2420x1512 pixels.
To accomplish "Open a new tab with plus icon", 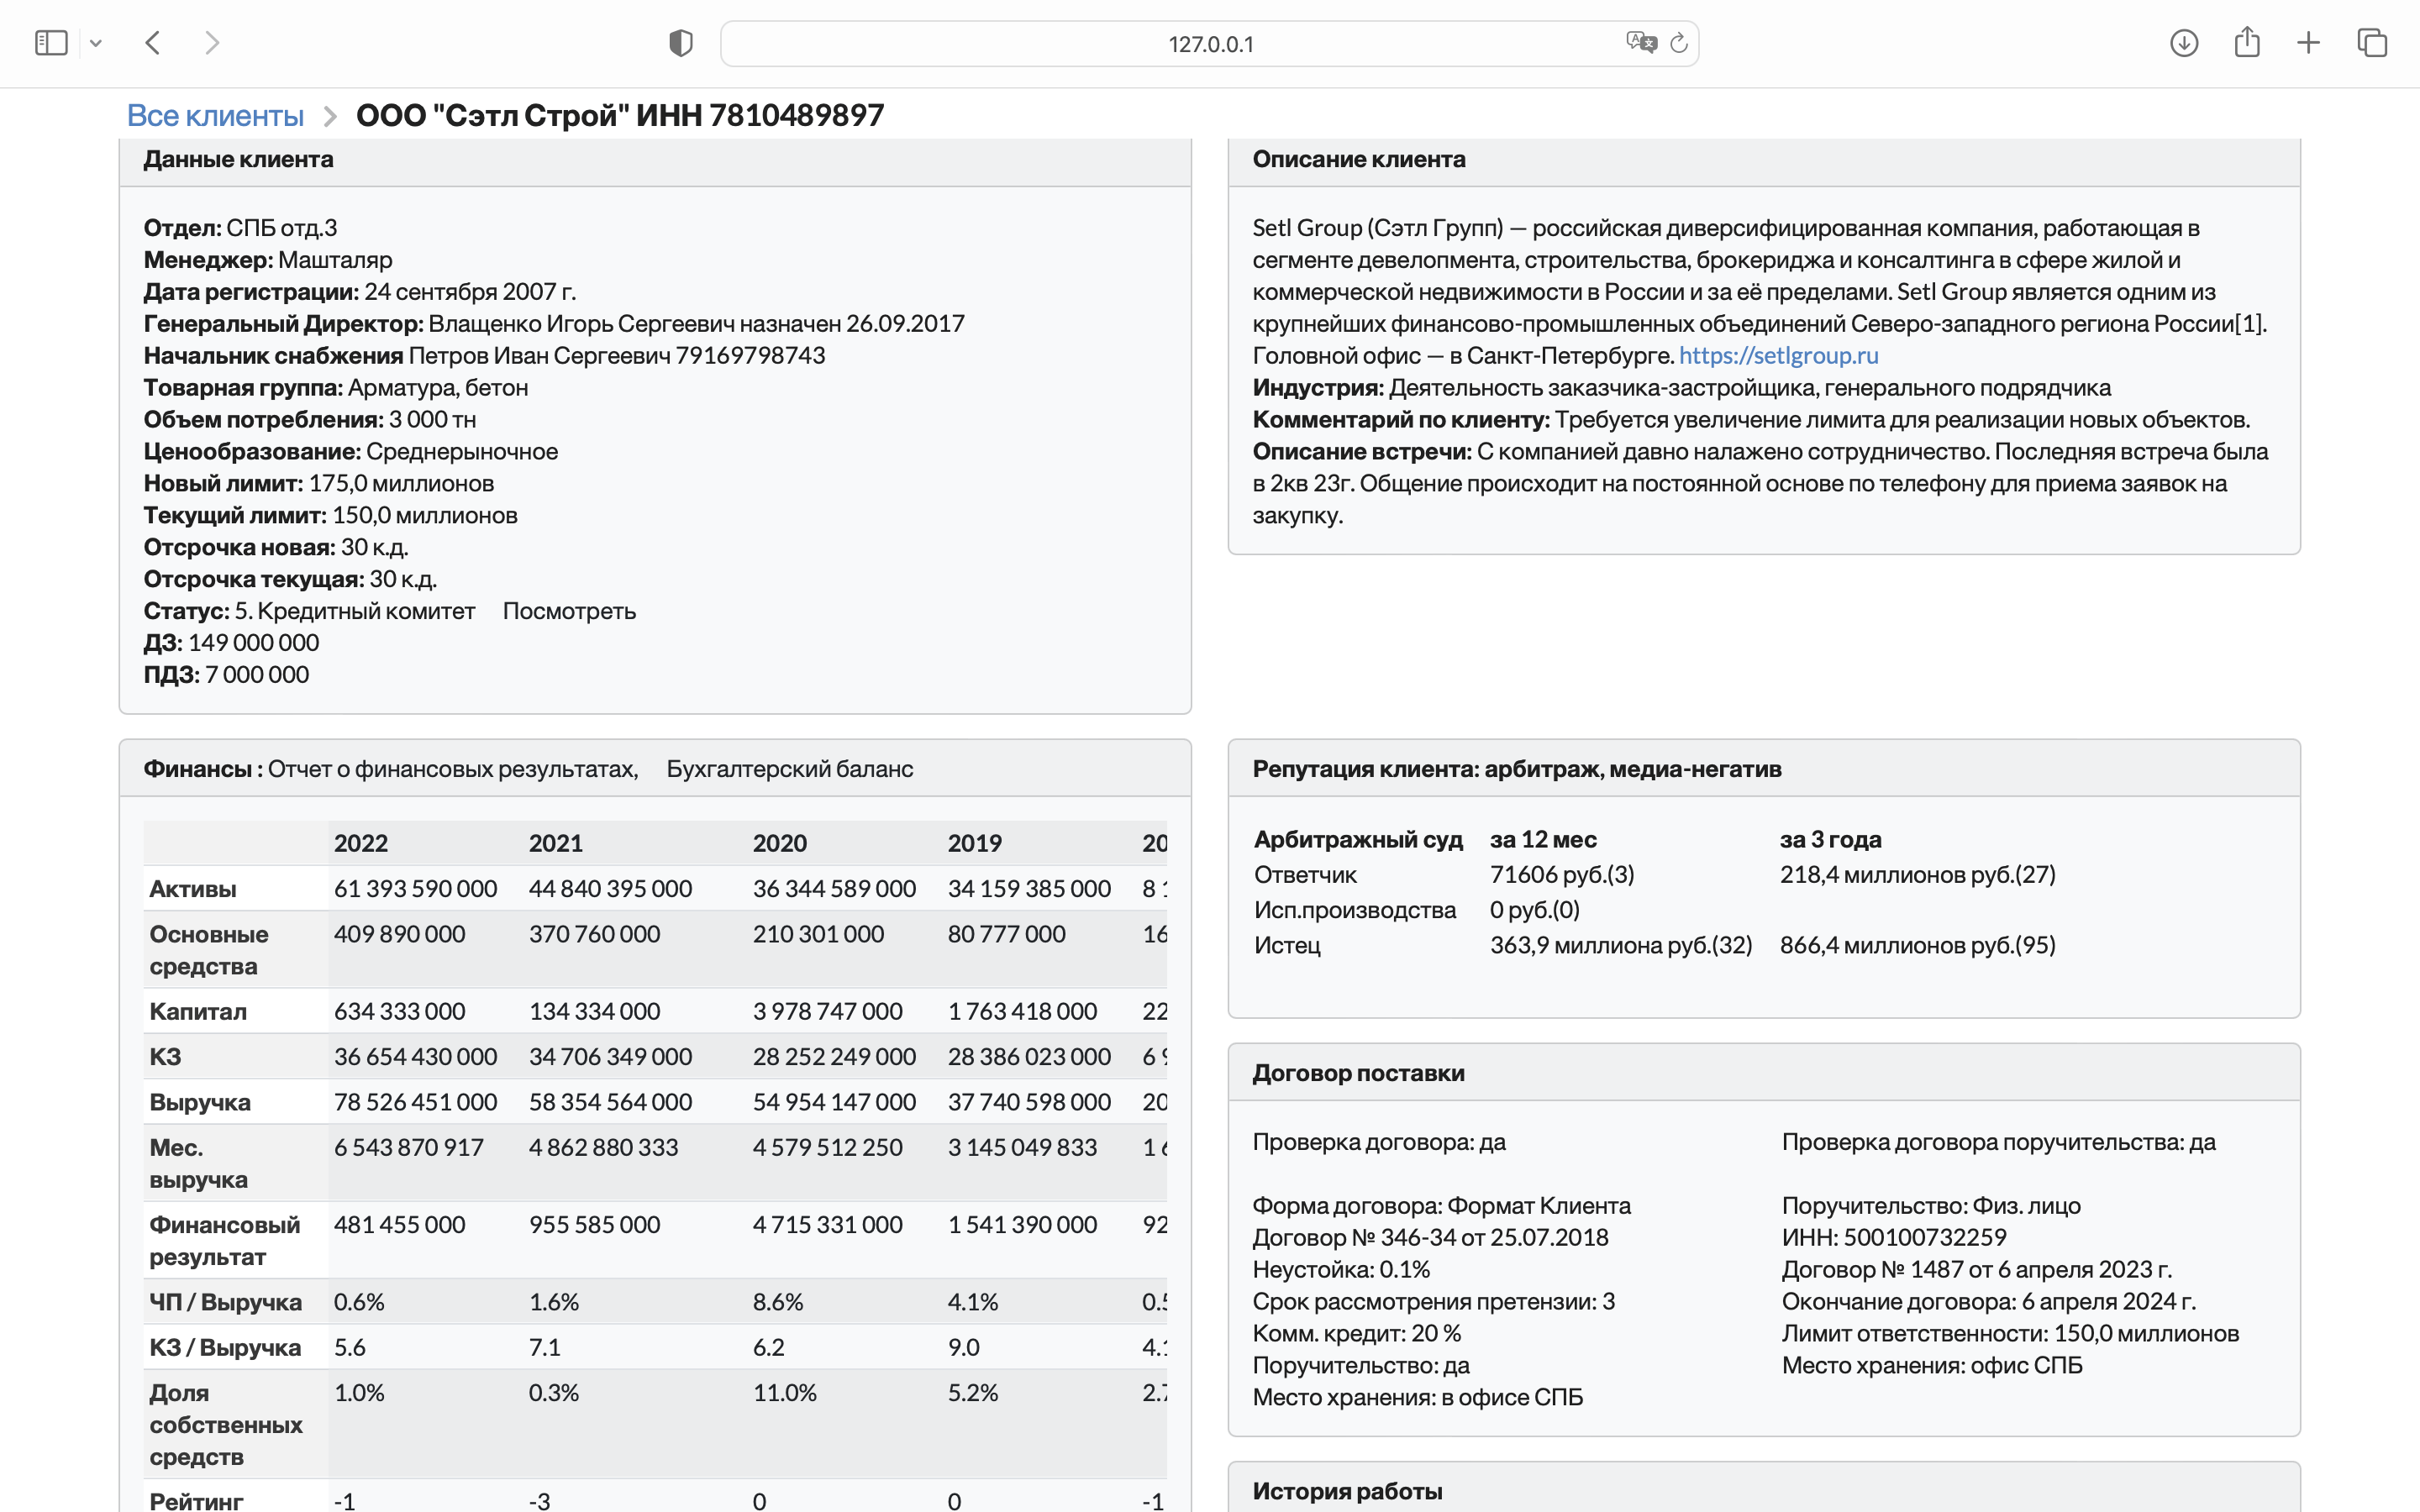I will coord(2308,43).
